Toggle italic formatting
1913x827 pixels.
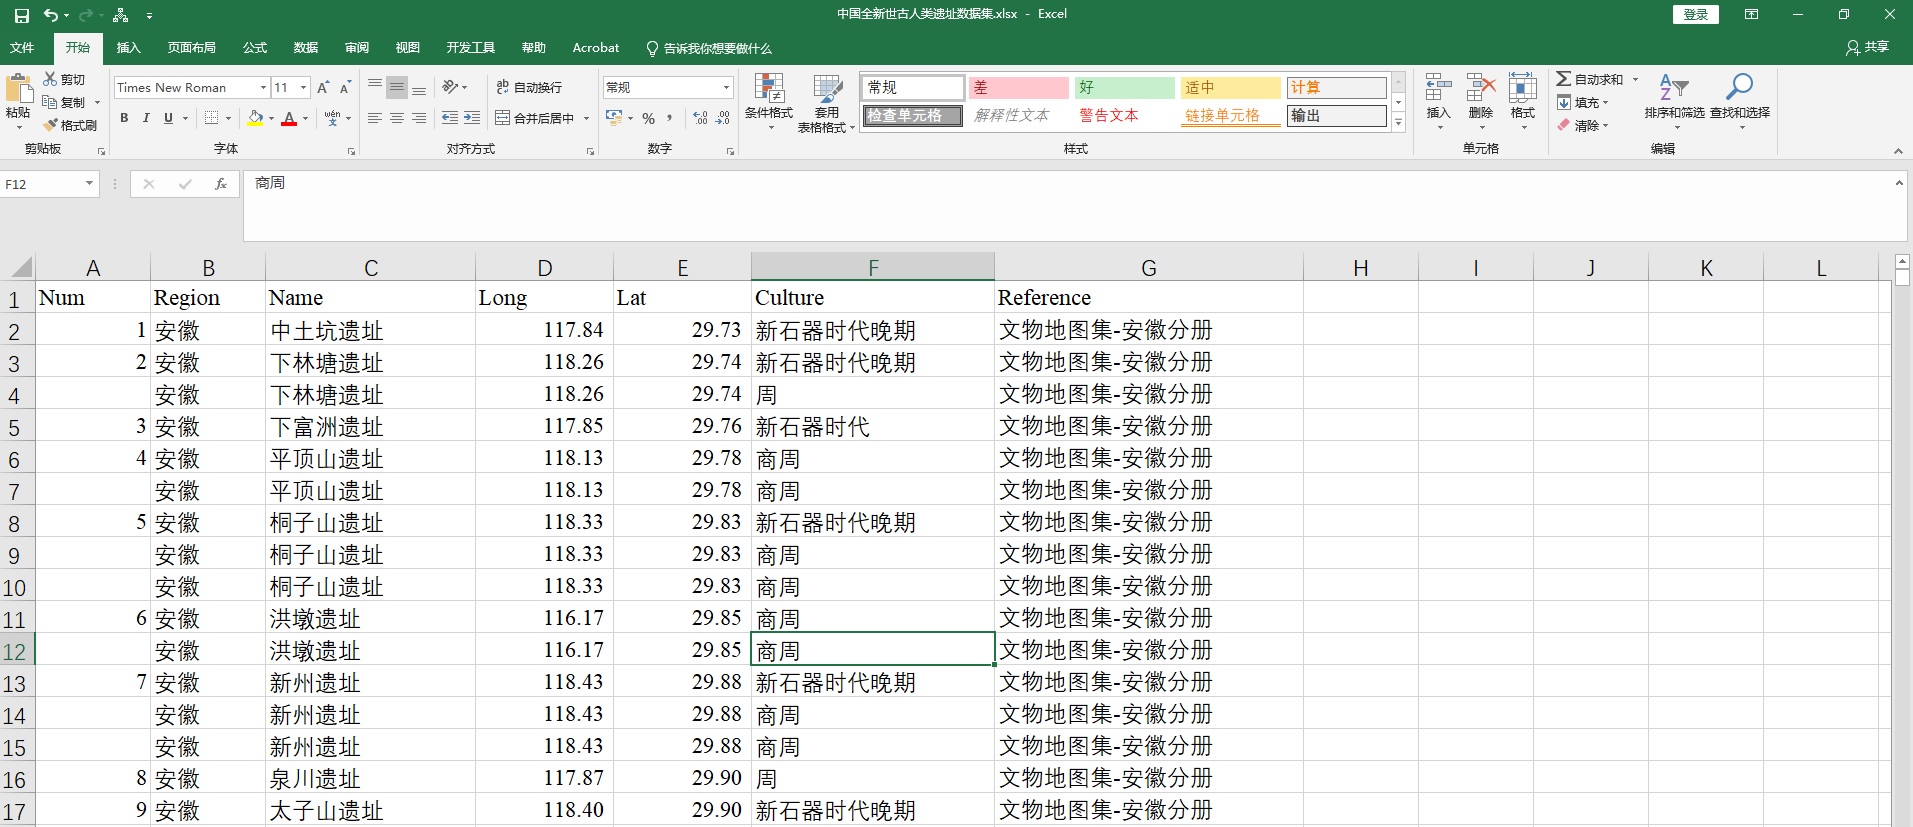146,118
